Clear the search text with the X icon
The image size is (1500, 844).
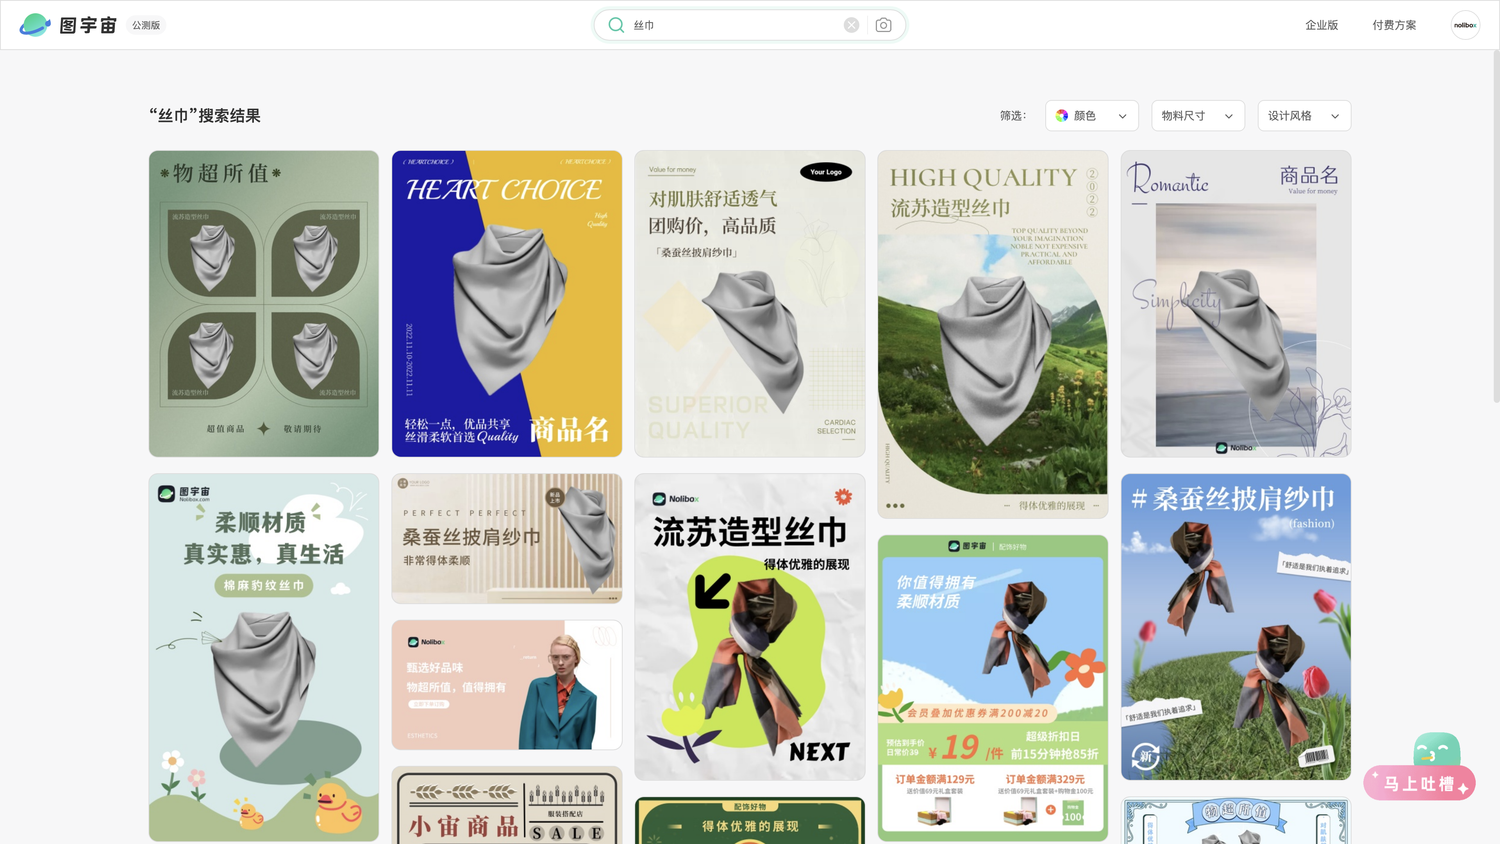click(851, 25)
